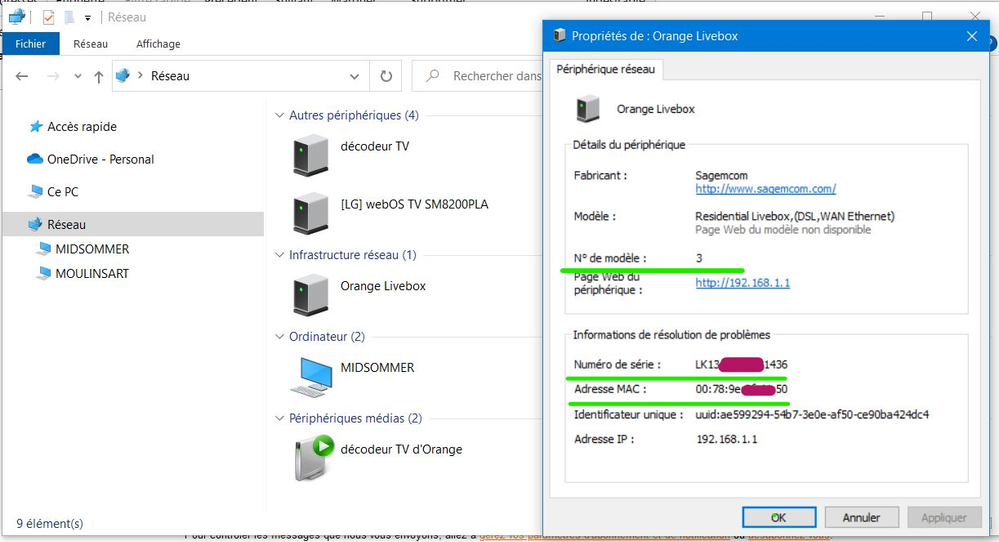Click the Accès rapide star icon
This screenshot has height=542, width=999.
(x=36, y=127)
